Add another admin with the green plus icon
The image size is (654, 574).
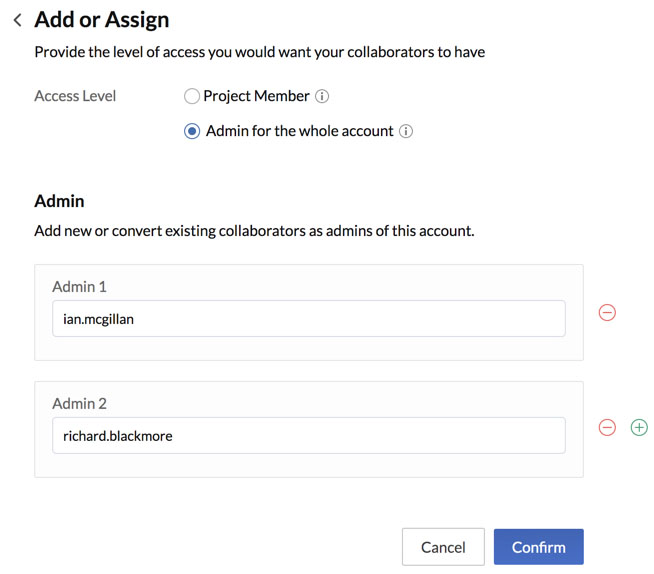click(x=639, y=427)
